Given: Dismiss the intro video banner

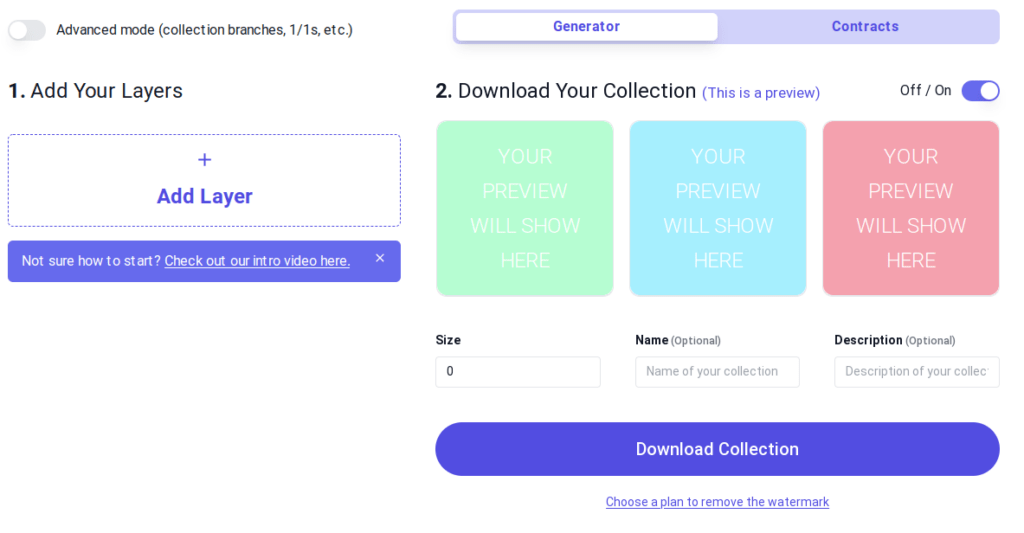Looking at the screenshot, I should point(380,259).
